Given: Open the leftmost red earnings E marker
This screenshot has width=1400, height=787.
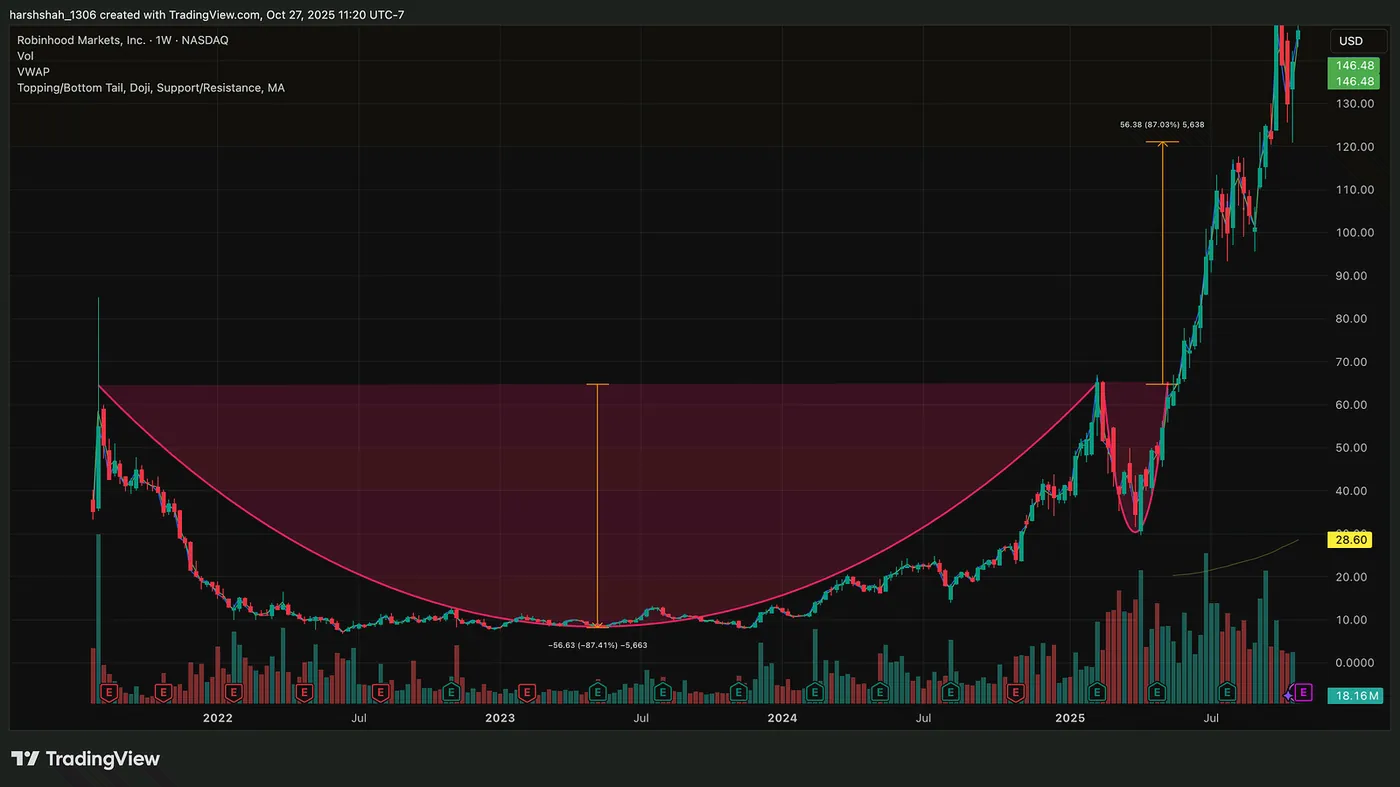Looking at the screenshot, I should [x=107, y=691].
